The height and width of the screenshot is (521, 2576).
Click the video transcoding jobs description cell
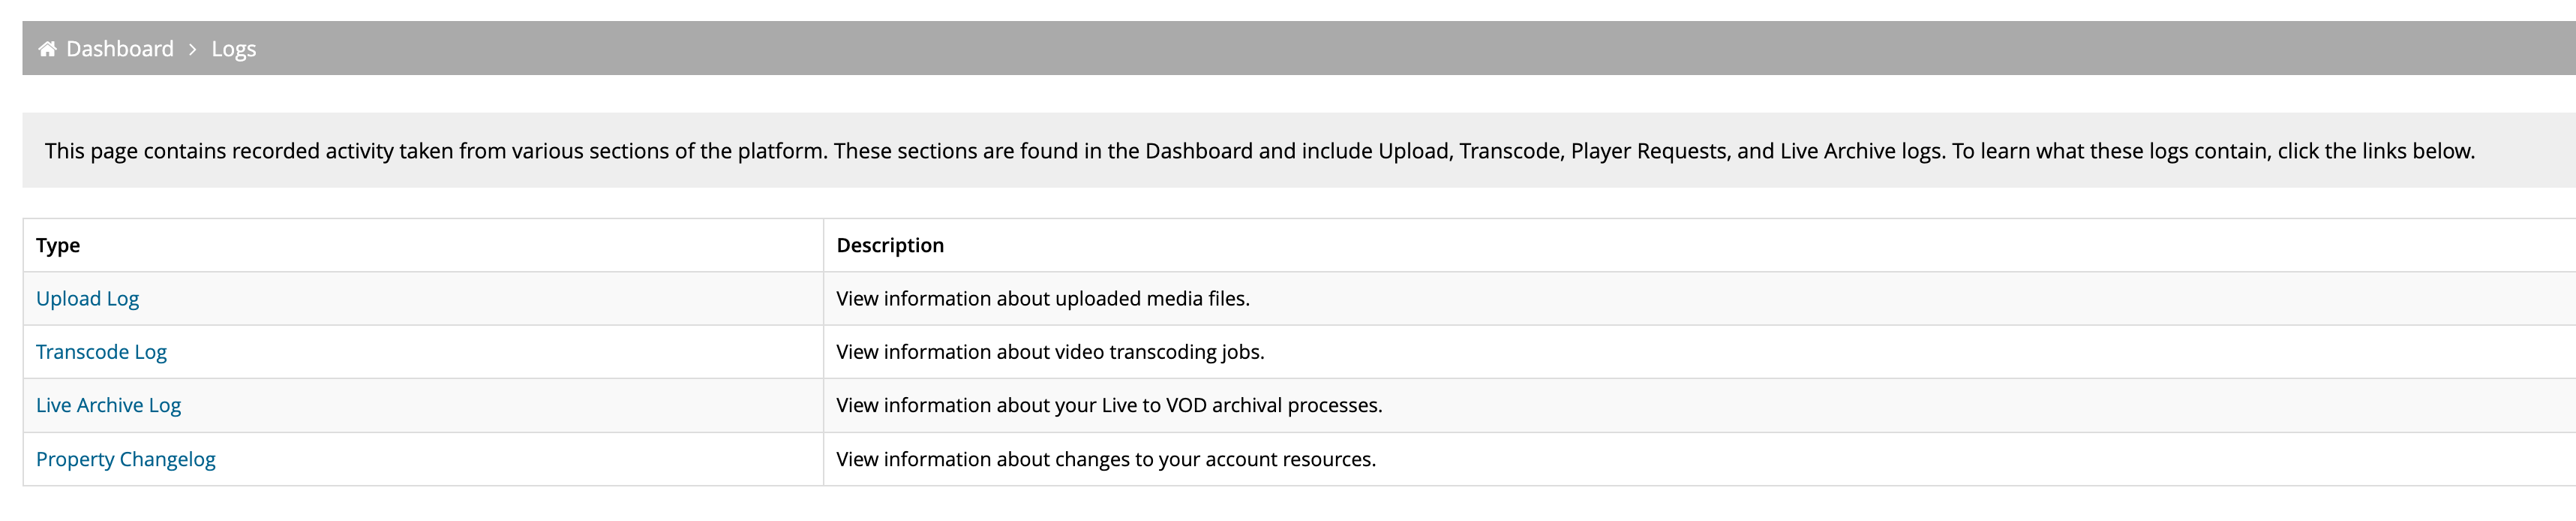pos(1700,351)
